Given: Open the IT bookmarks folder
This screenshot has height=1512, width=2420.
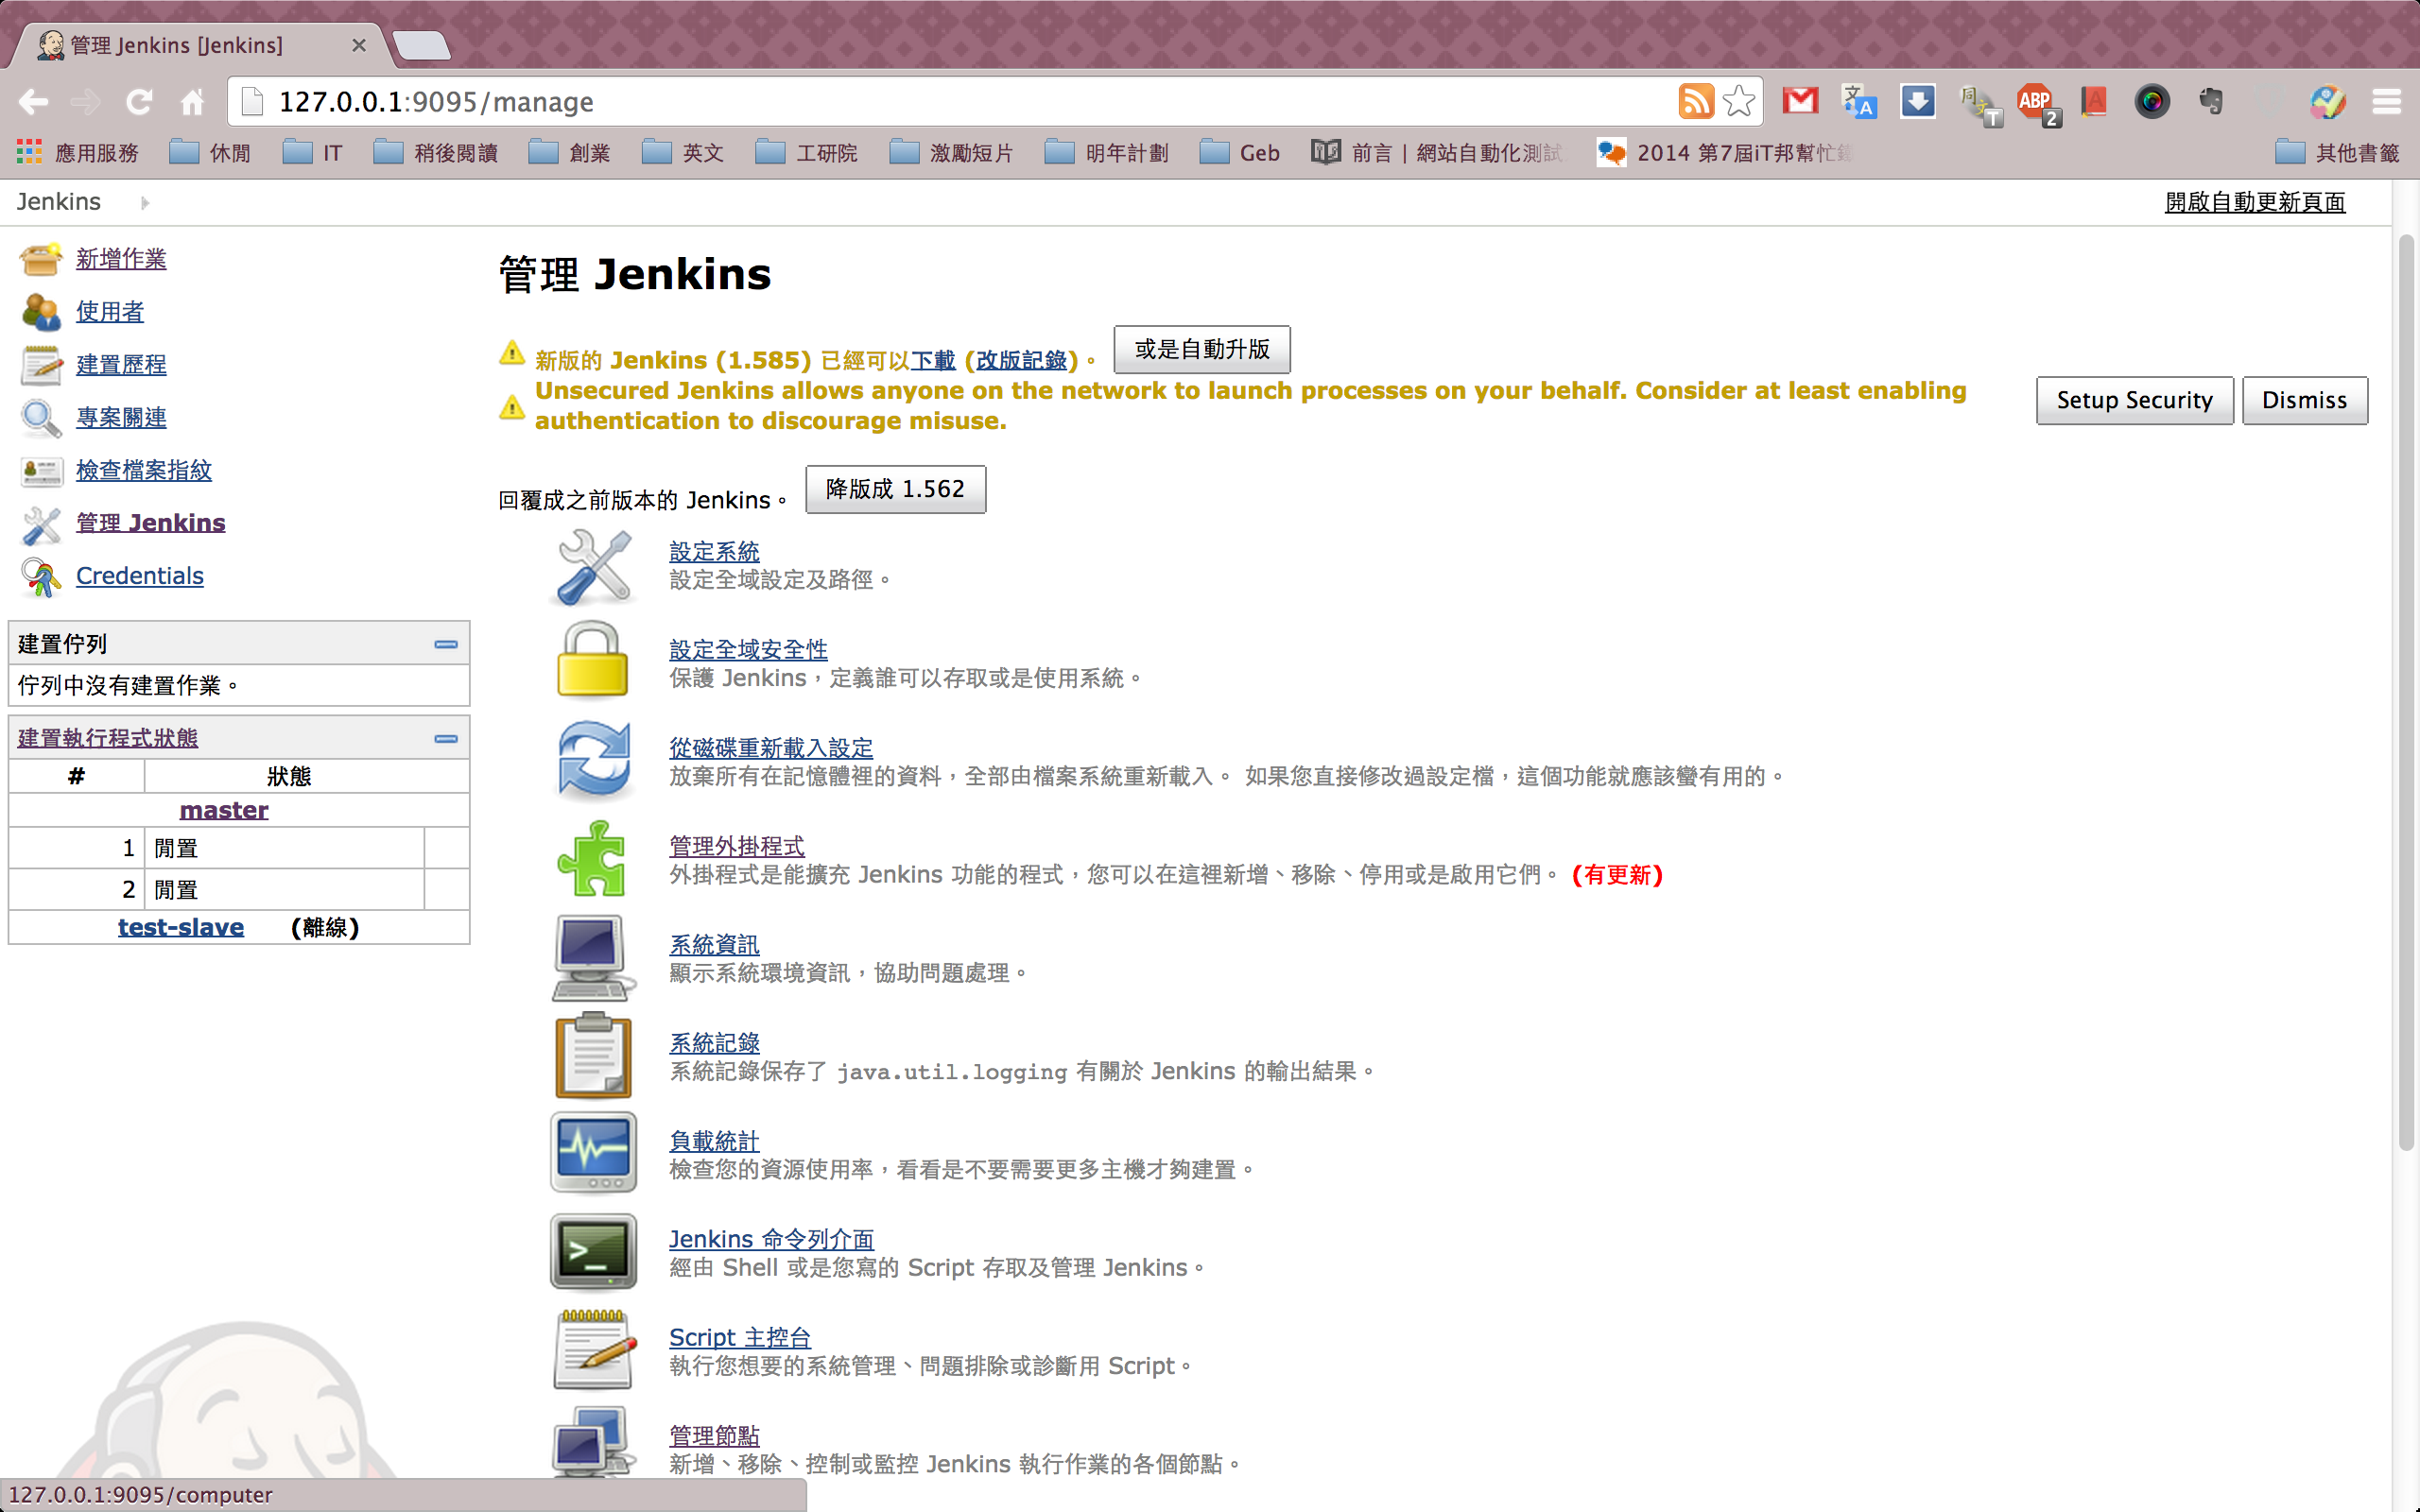Looking at the screenshot, I should [313, 153].
